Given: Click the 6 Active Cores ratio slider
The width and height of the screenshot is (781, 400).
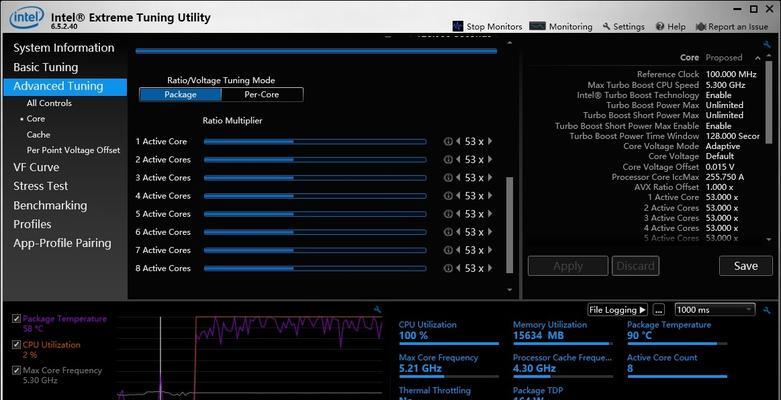Looking at the screenshot, I should point(315,232).
